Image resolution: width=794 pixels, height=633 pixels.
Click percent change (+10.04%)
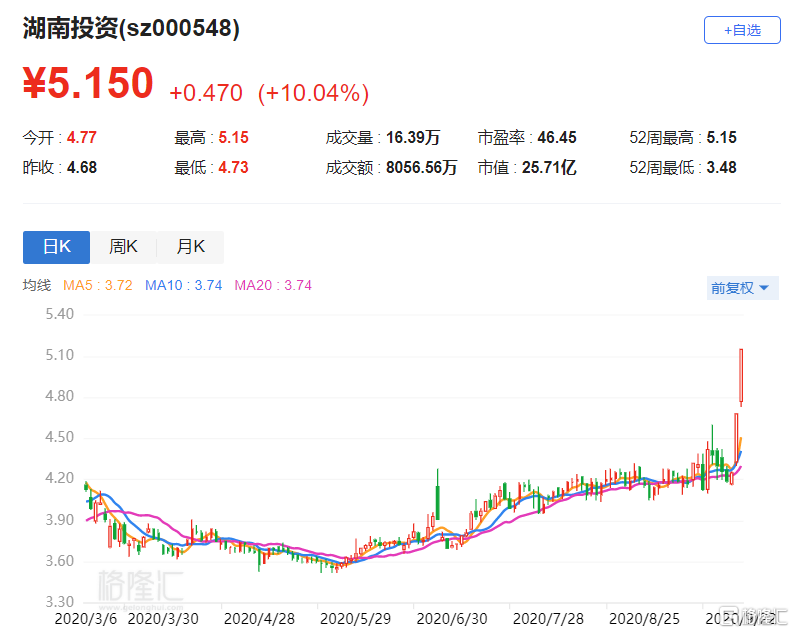click(313, 93)
